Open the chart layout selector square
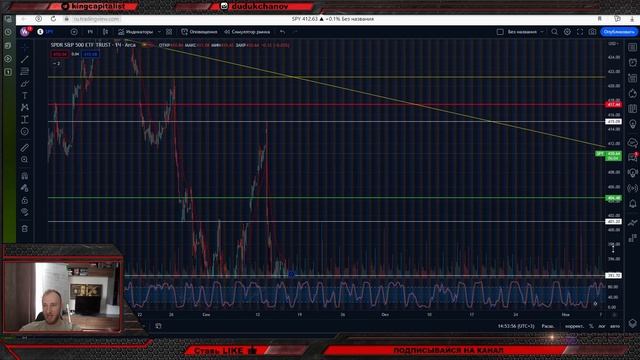This screenshot has height=360, width=640. pos(500,31)
